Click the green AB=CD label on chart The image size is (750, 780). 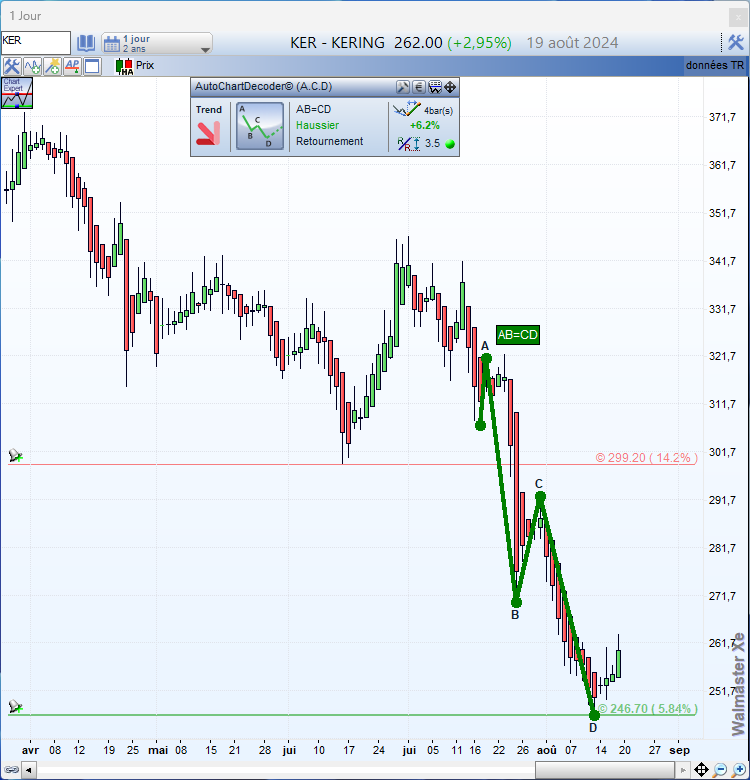click(518, 335)
